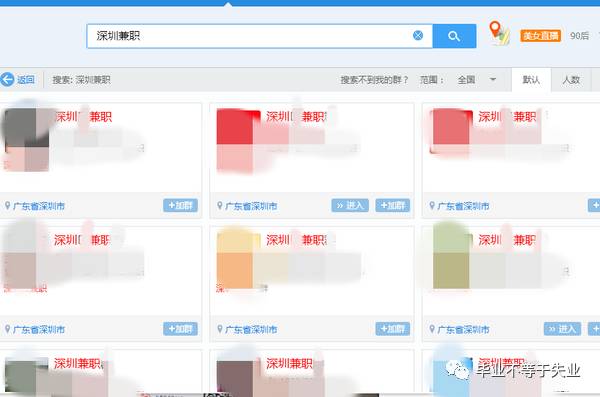Click 广东省深圳市 location on the orange avatar card
Image resolution: width=600 pixels, height=397 pixels.
point(251,330)
